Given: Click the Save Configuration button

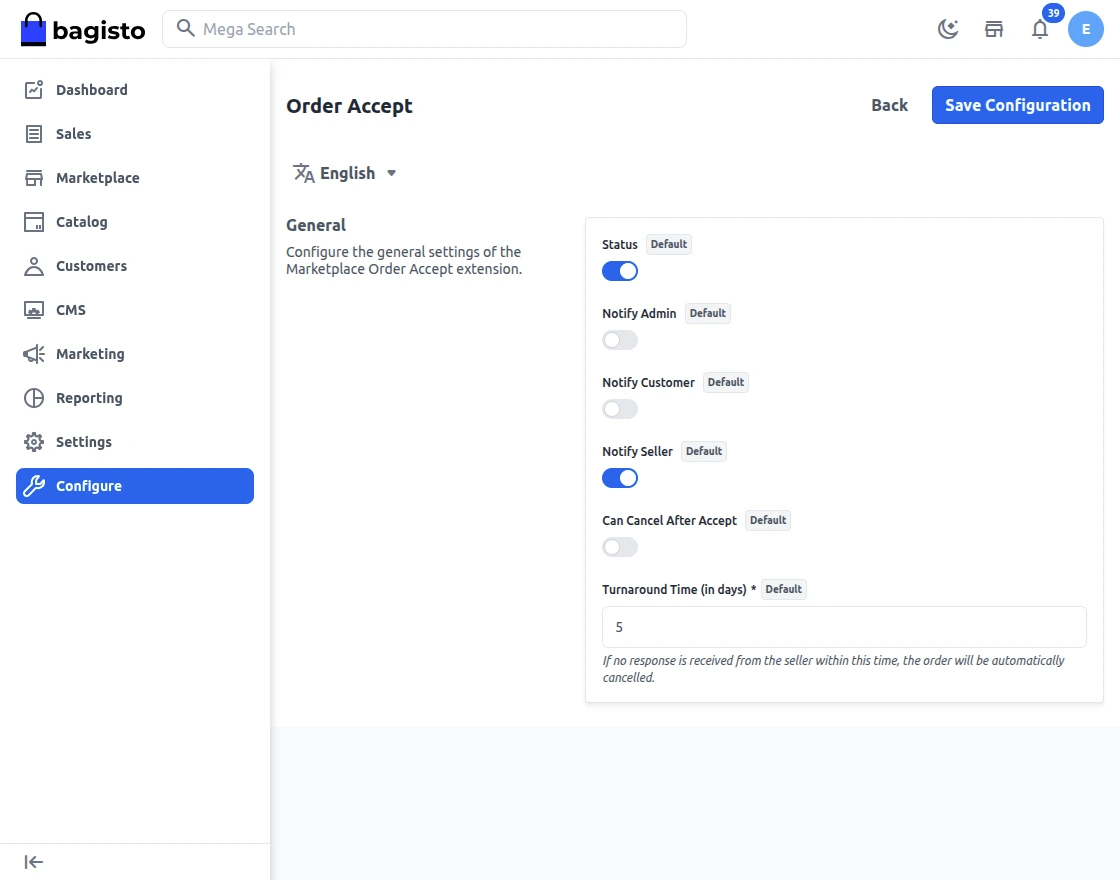Looking at the screenshot, I should pyautogui.click(x=1017, y=105).
